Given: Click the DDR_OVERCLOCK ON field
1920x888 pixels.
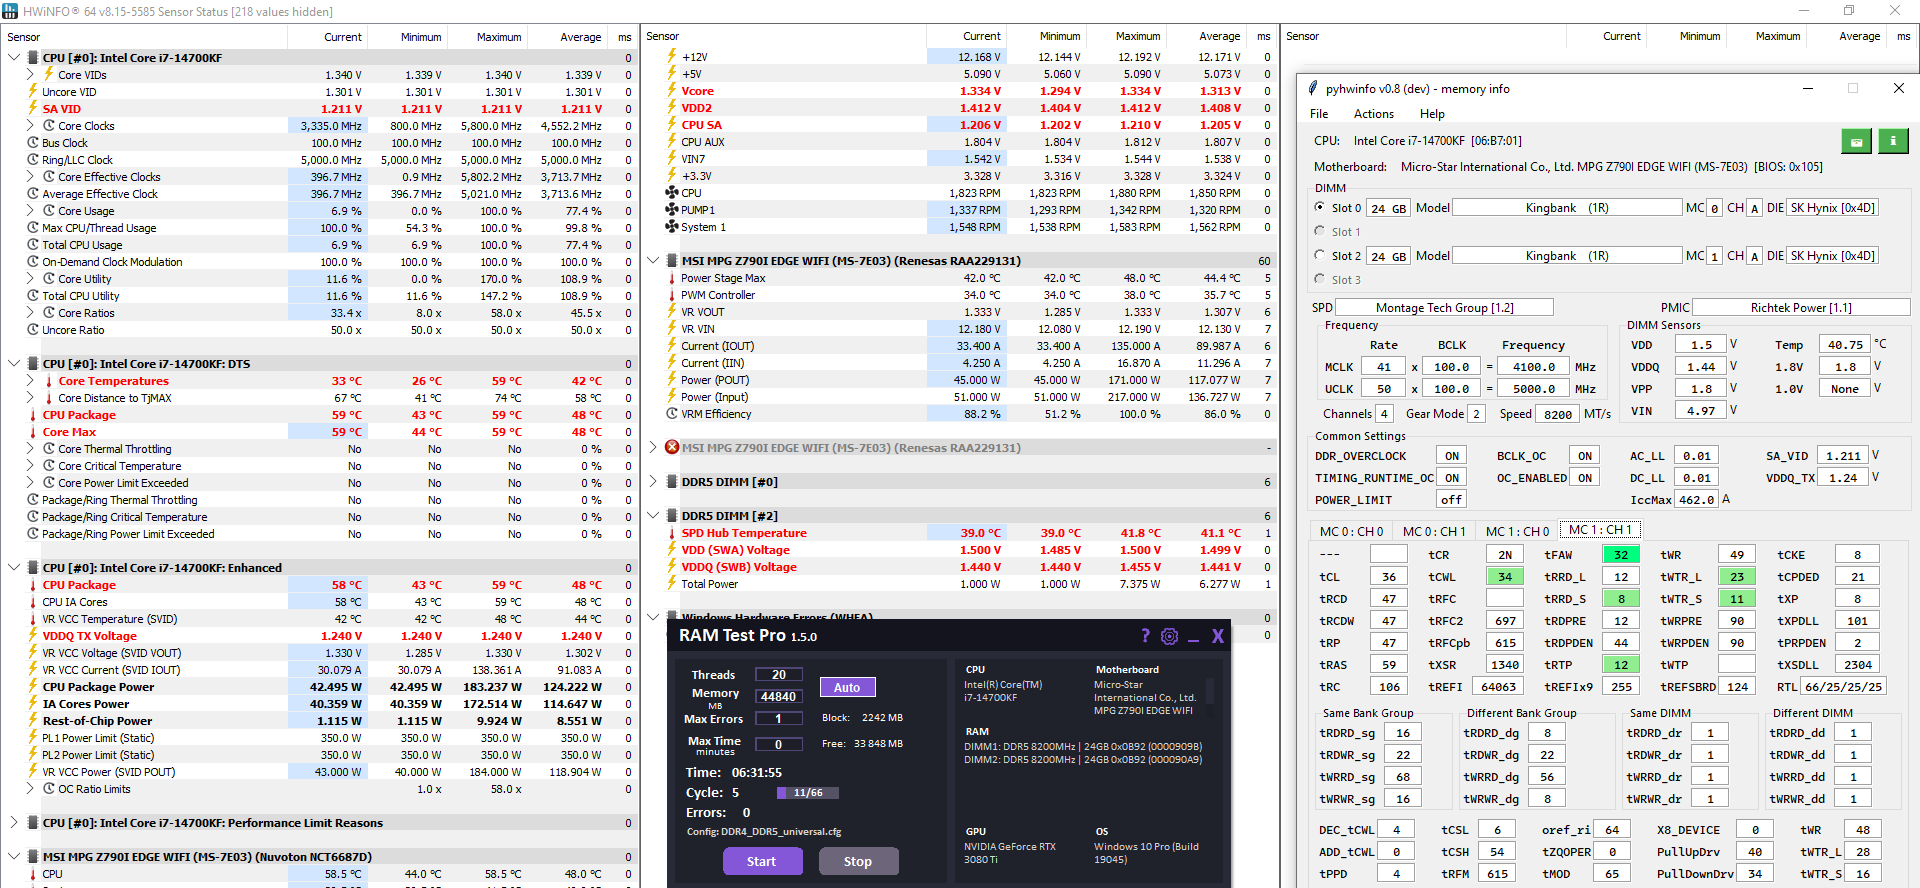Looking at the screenshot, I should pos(1452,455).
